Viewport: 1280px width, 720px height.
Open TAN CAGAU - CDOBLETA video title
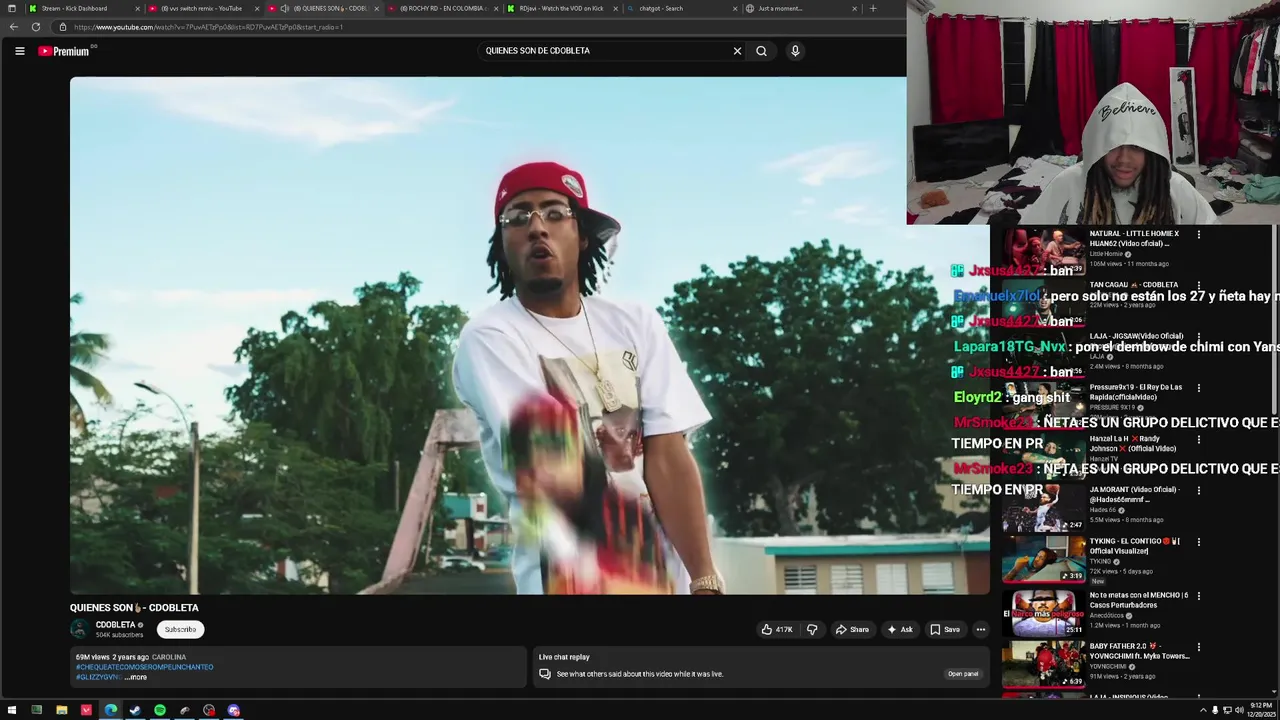pos(1133,285)
